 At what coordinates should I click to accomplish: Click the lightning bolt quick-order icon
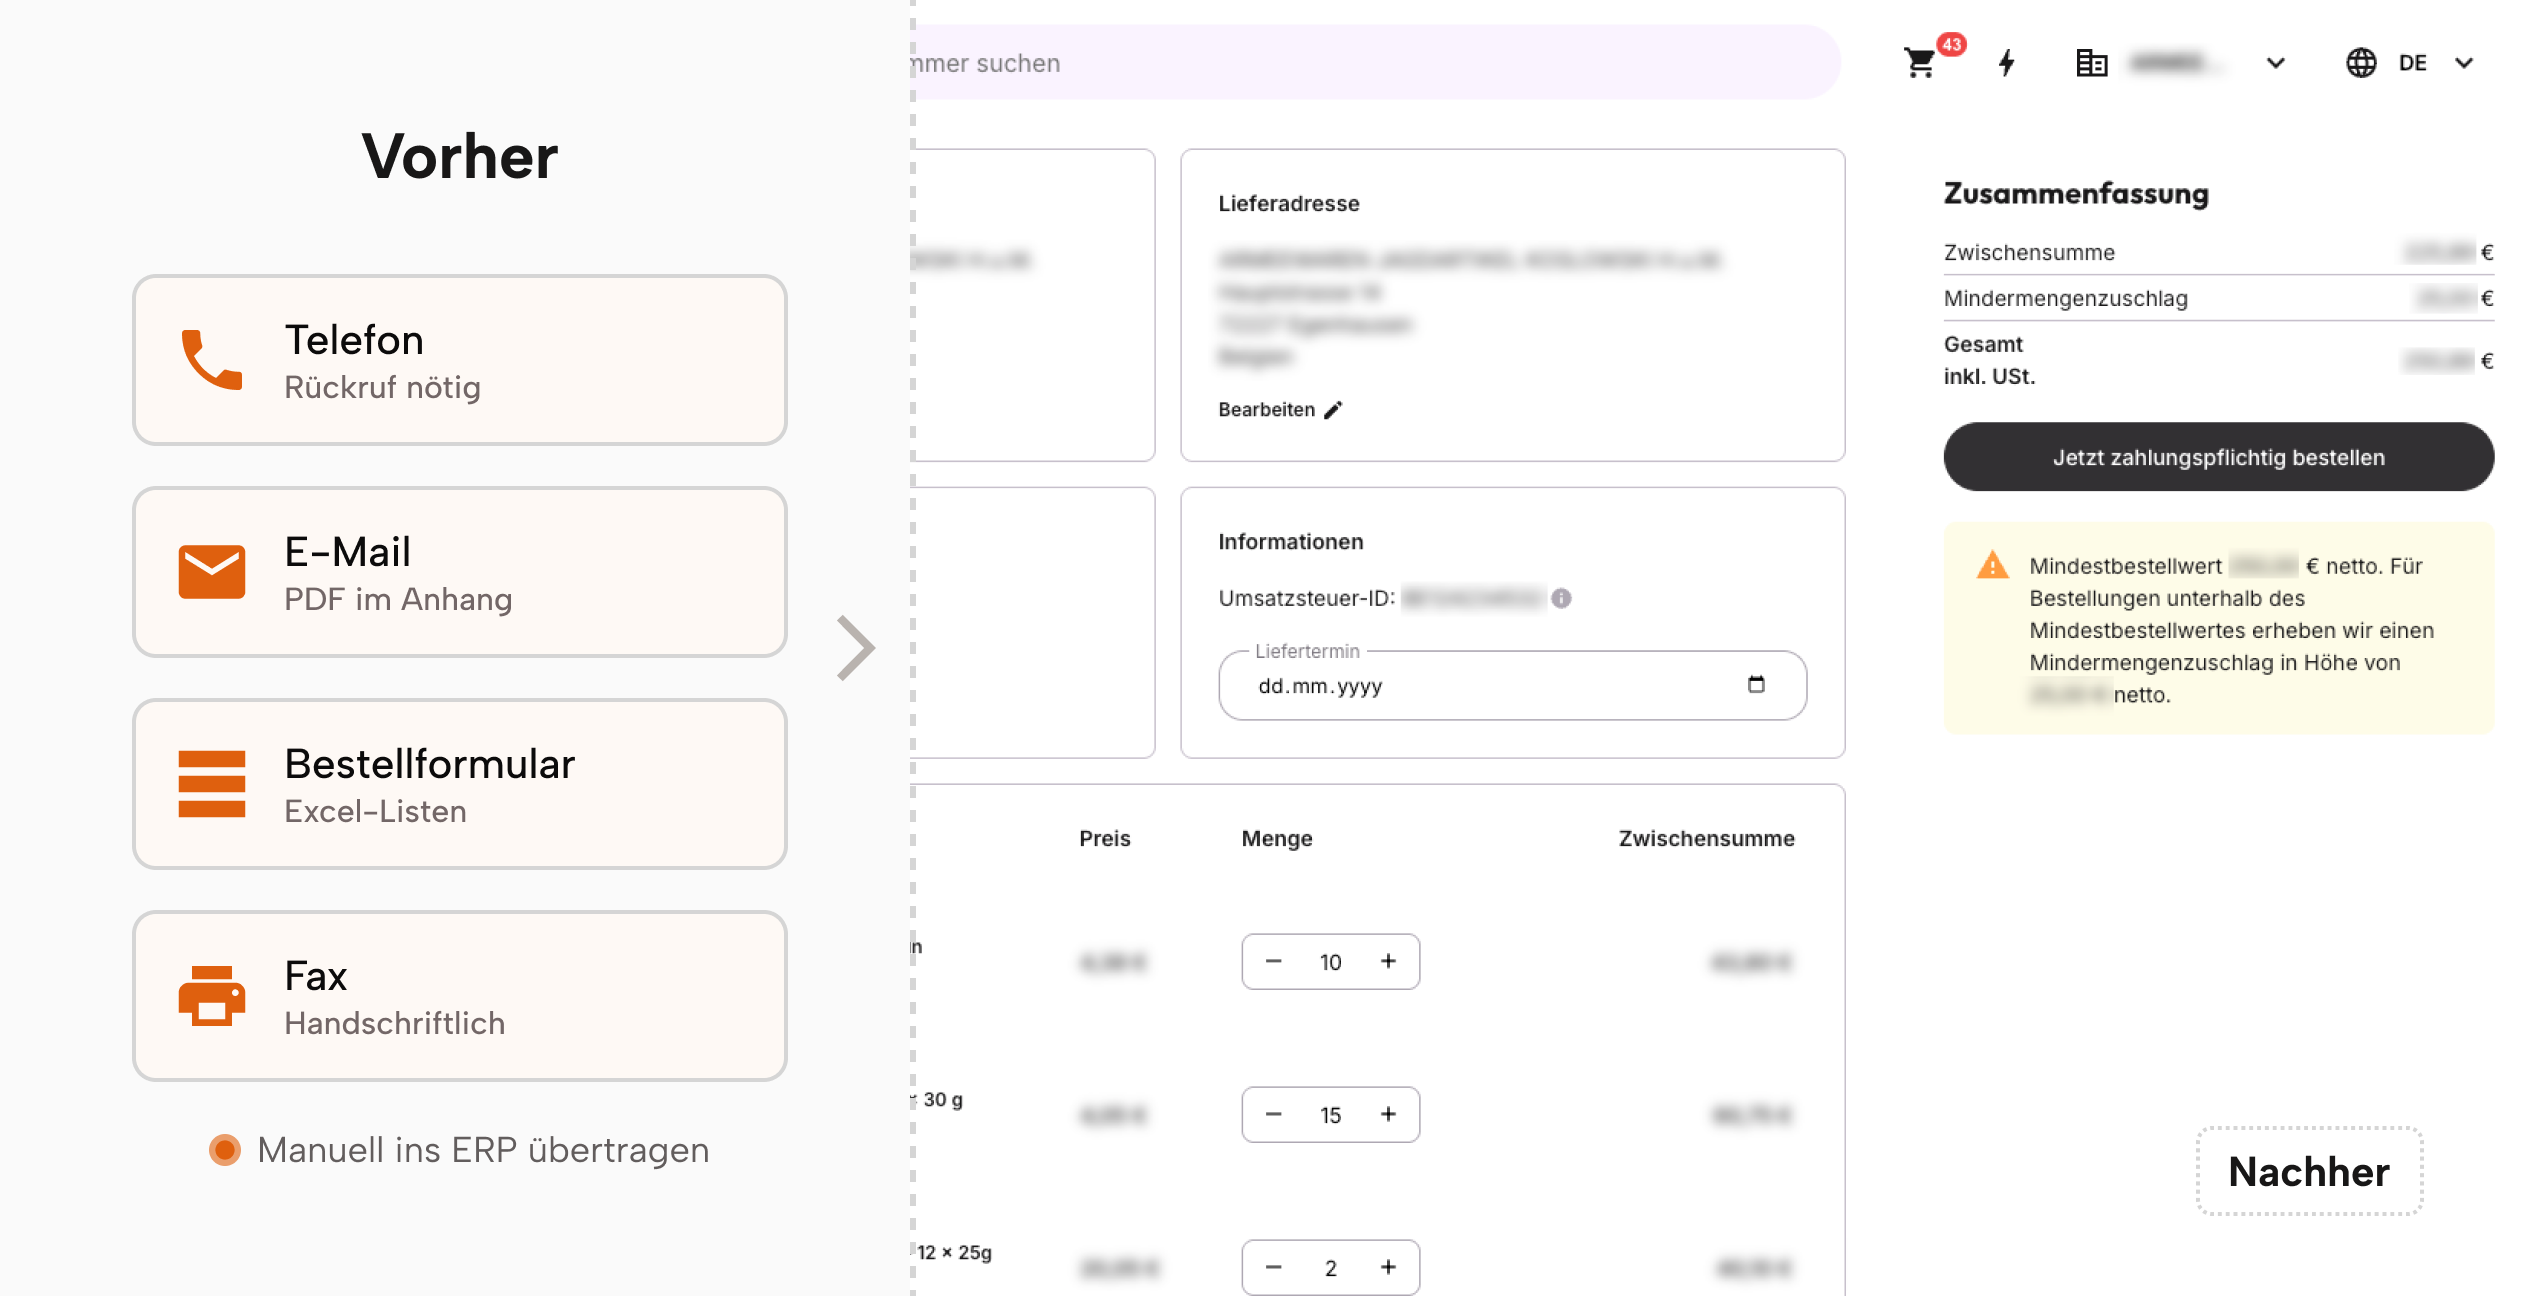(2006, 63)
